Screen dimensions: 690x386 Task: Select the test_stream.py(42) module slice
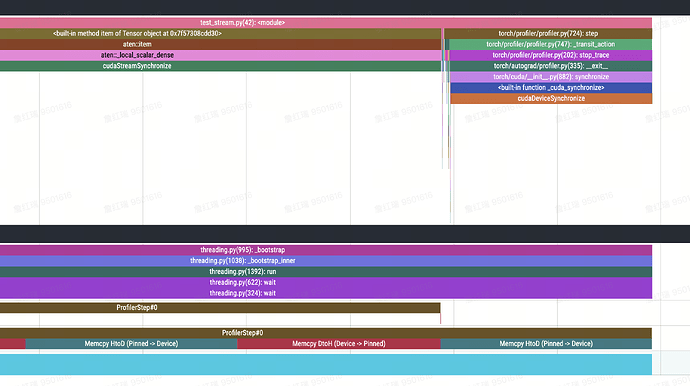point(326,22)
